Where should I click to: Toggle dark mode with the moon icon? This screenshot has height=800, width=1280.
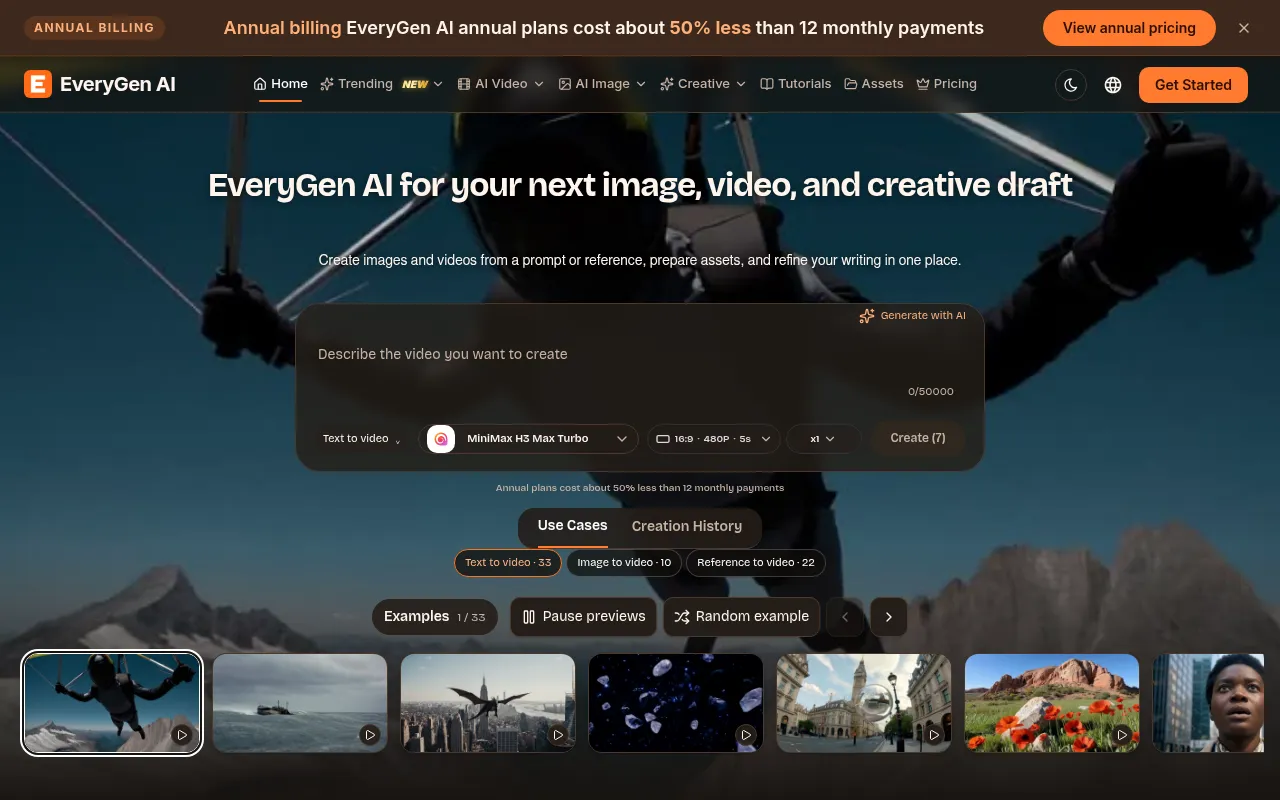tap(1071, 85)
